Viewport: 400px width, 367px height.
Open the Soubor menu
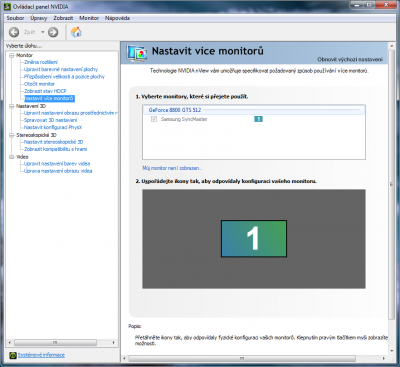15,18
